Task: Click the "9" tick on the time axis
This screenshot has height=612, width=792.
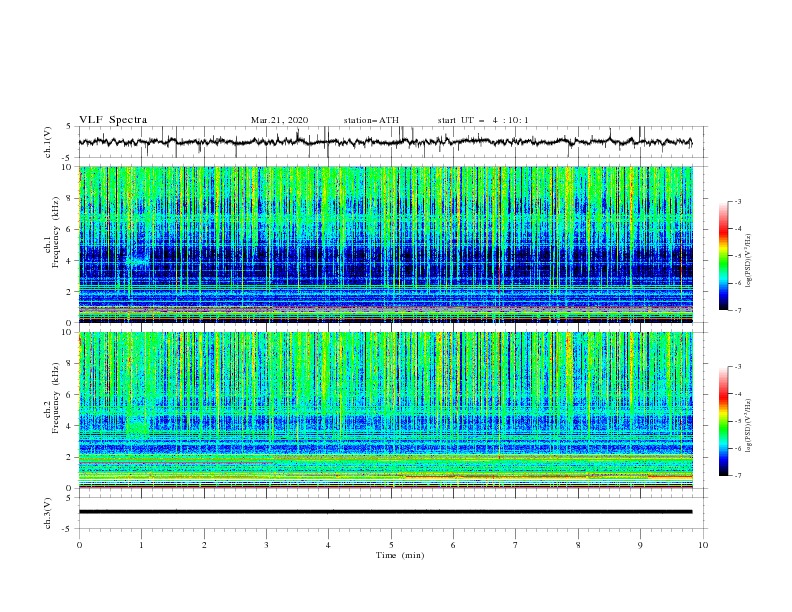Action: (640, 545)
